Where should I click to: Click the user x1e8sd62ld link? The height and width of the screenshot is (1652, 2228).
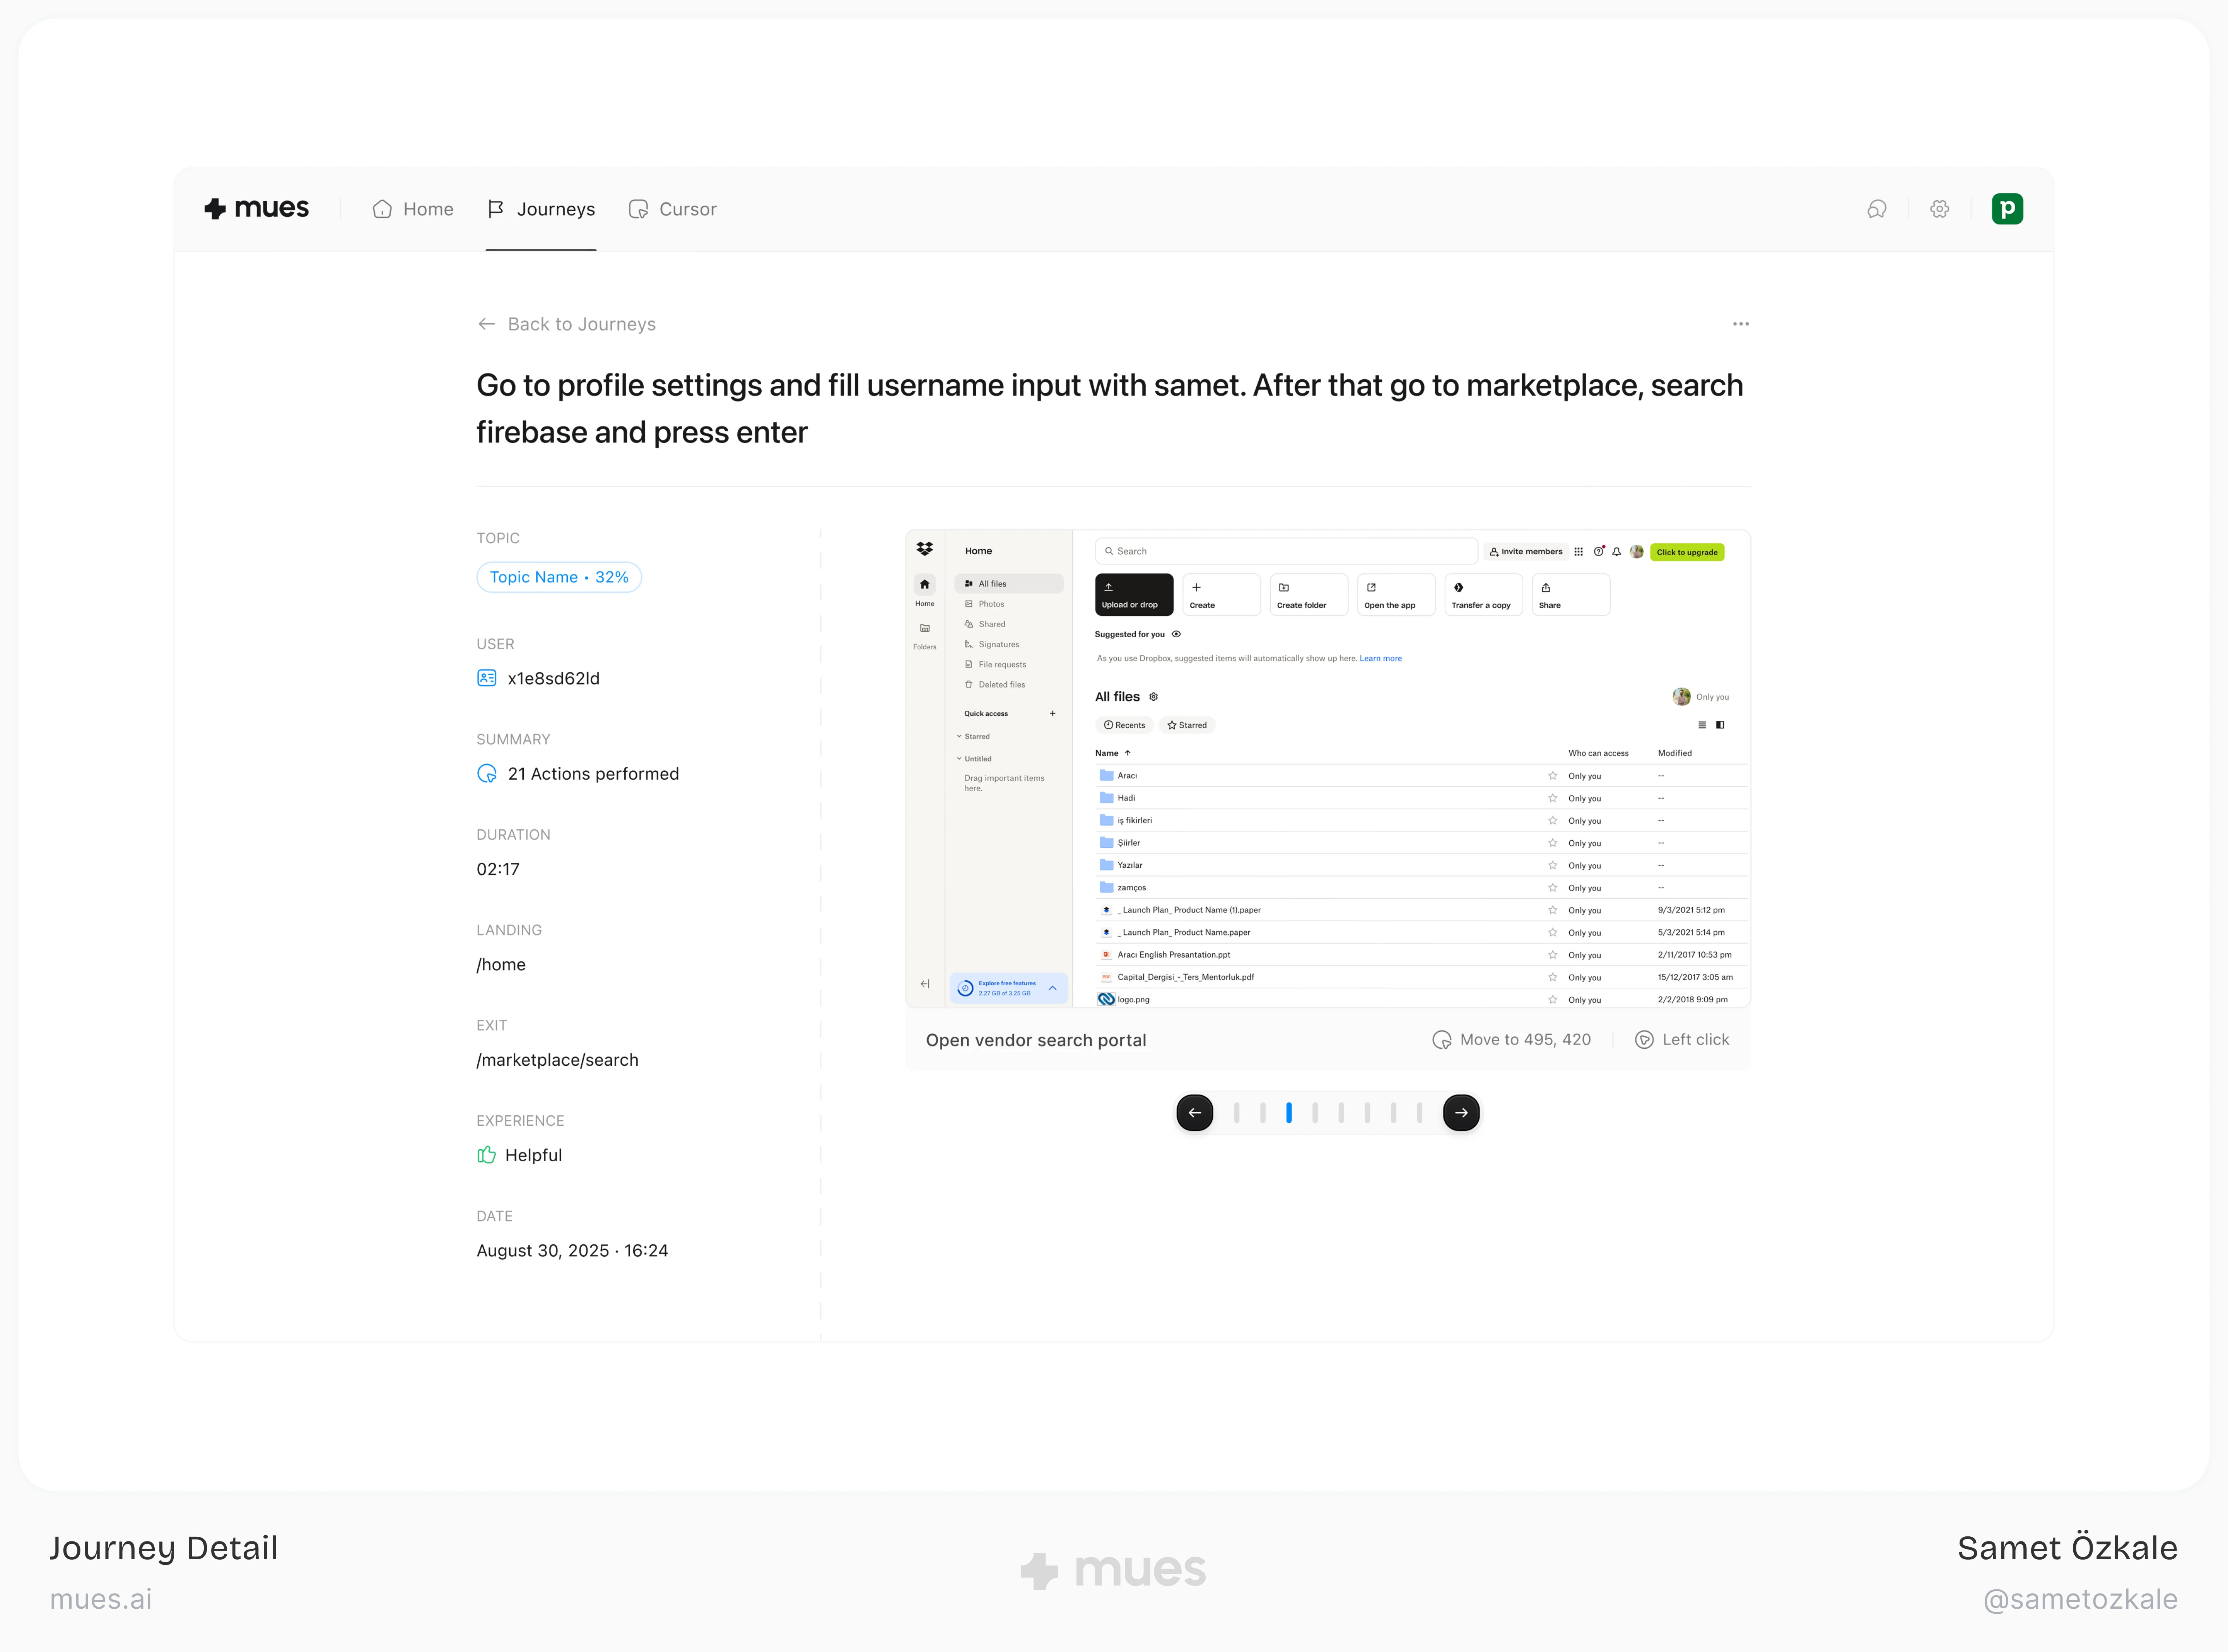(x=553, y=678)
